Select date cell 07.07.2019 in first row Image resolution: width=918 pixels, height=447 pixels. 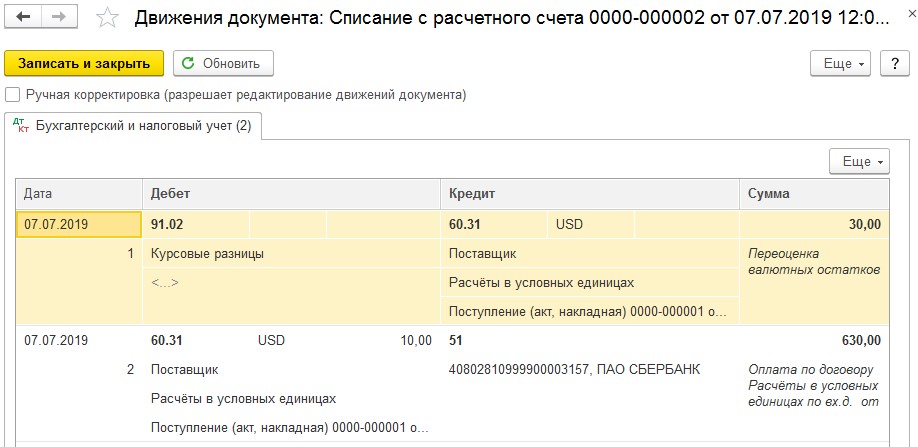click(79, 224)
